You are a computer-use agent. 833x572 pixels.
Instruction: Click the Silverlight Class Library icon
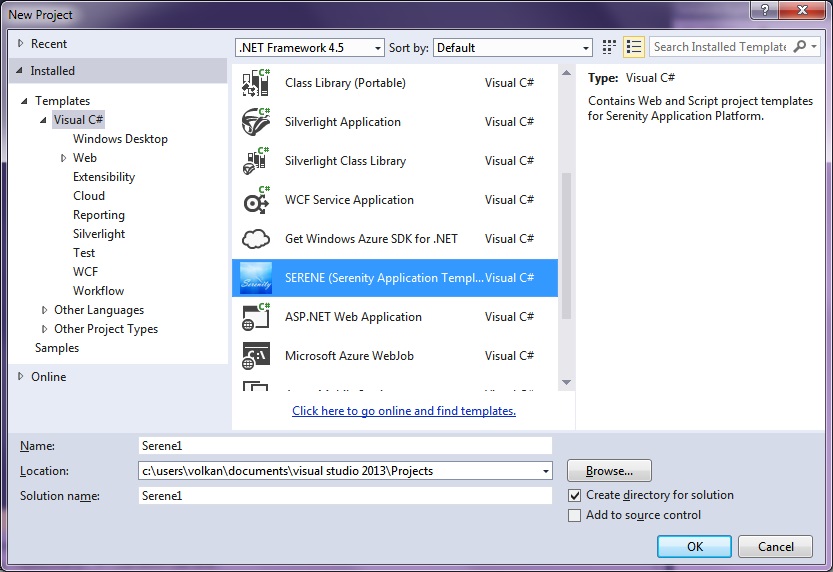coord(256,161)
